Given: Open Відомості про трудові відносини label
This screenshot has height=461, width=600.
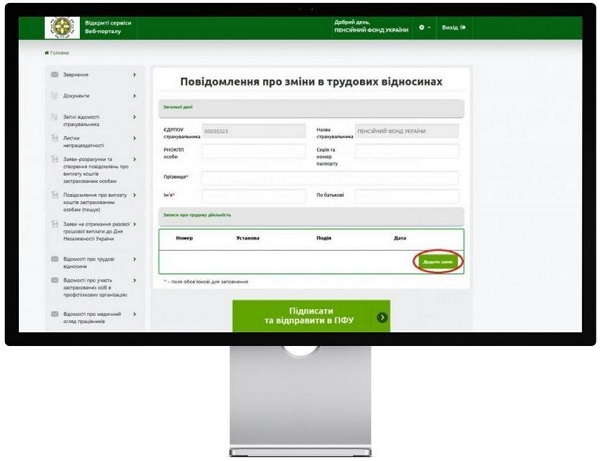Looking at the screenshot, I should 89,262.
